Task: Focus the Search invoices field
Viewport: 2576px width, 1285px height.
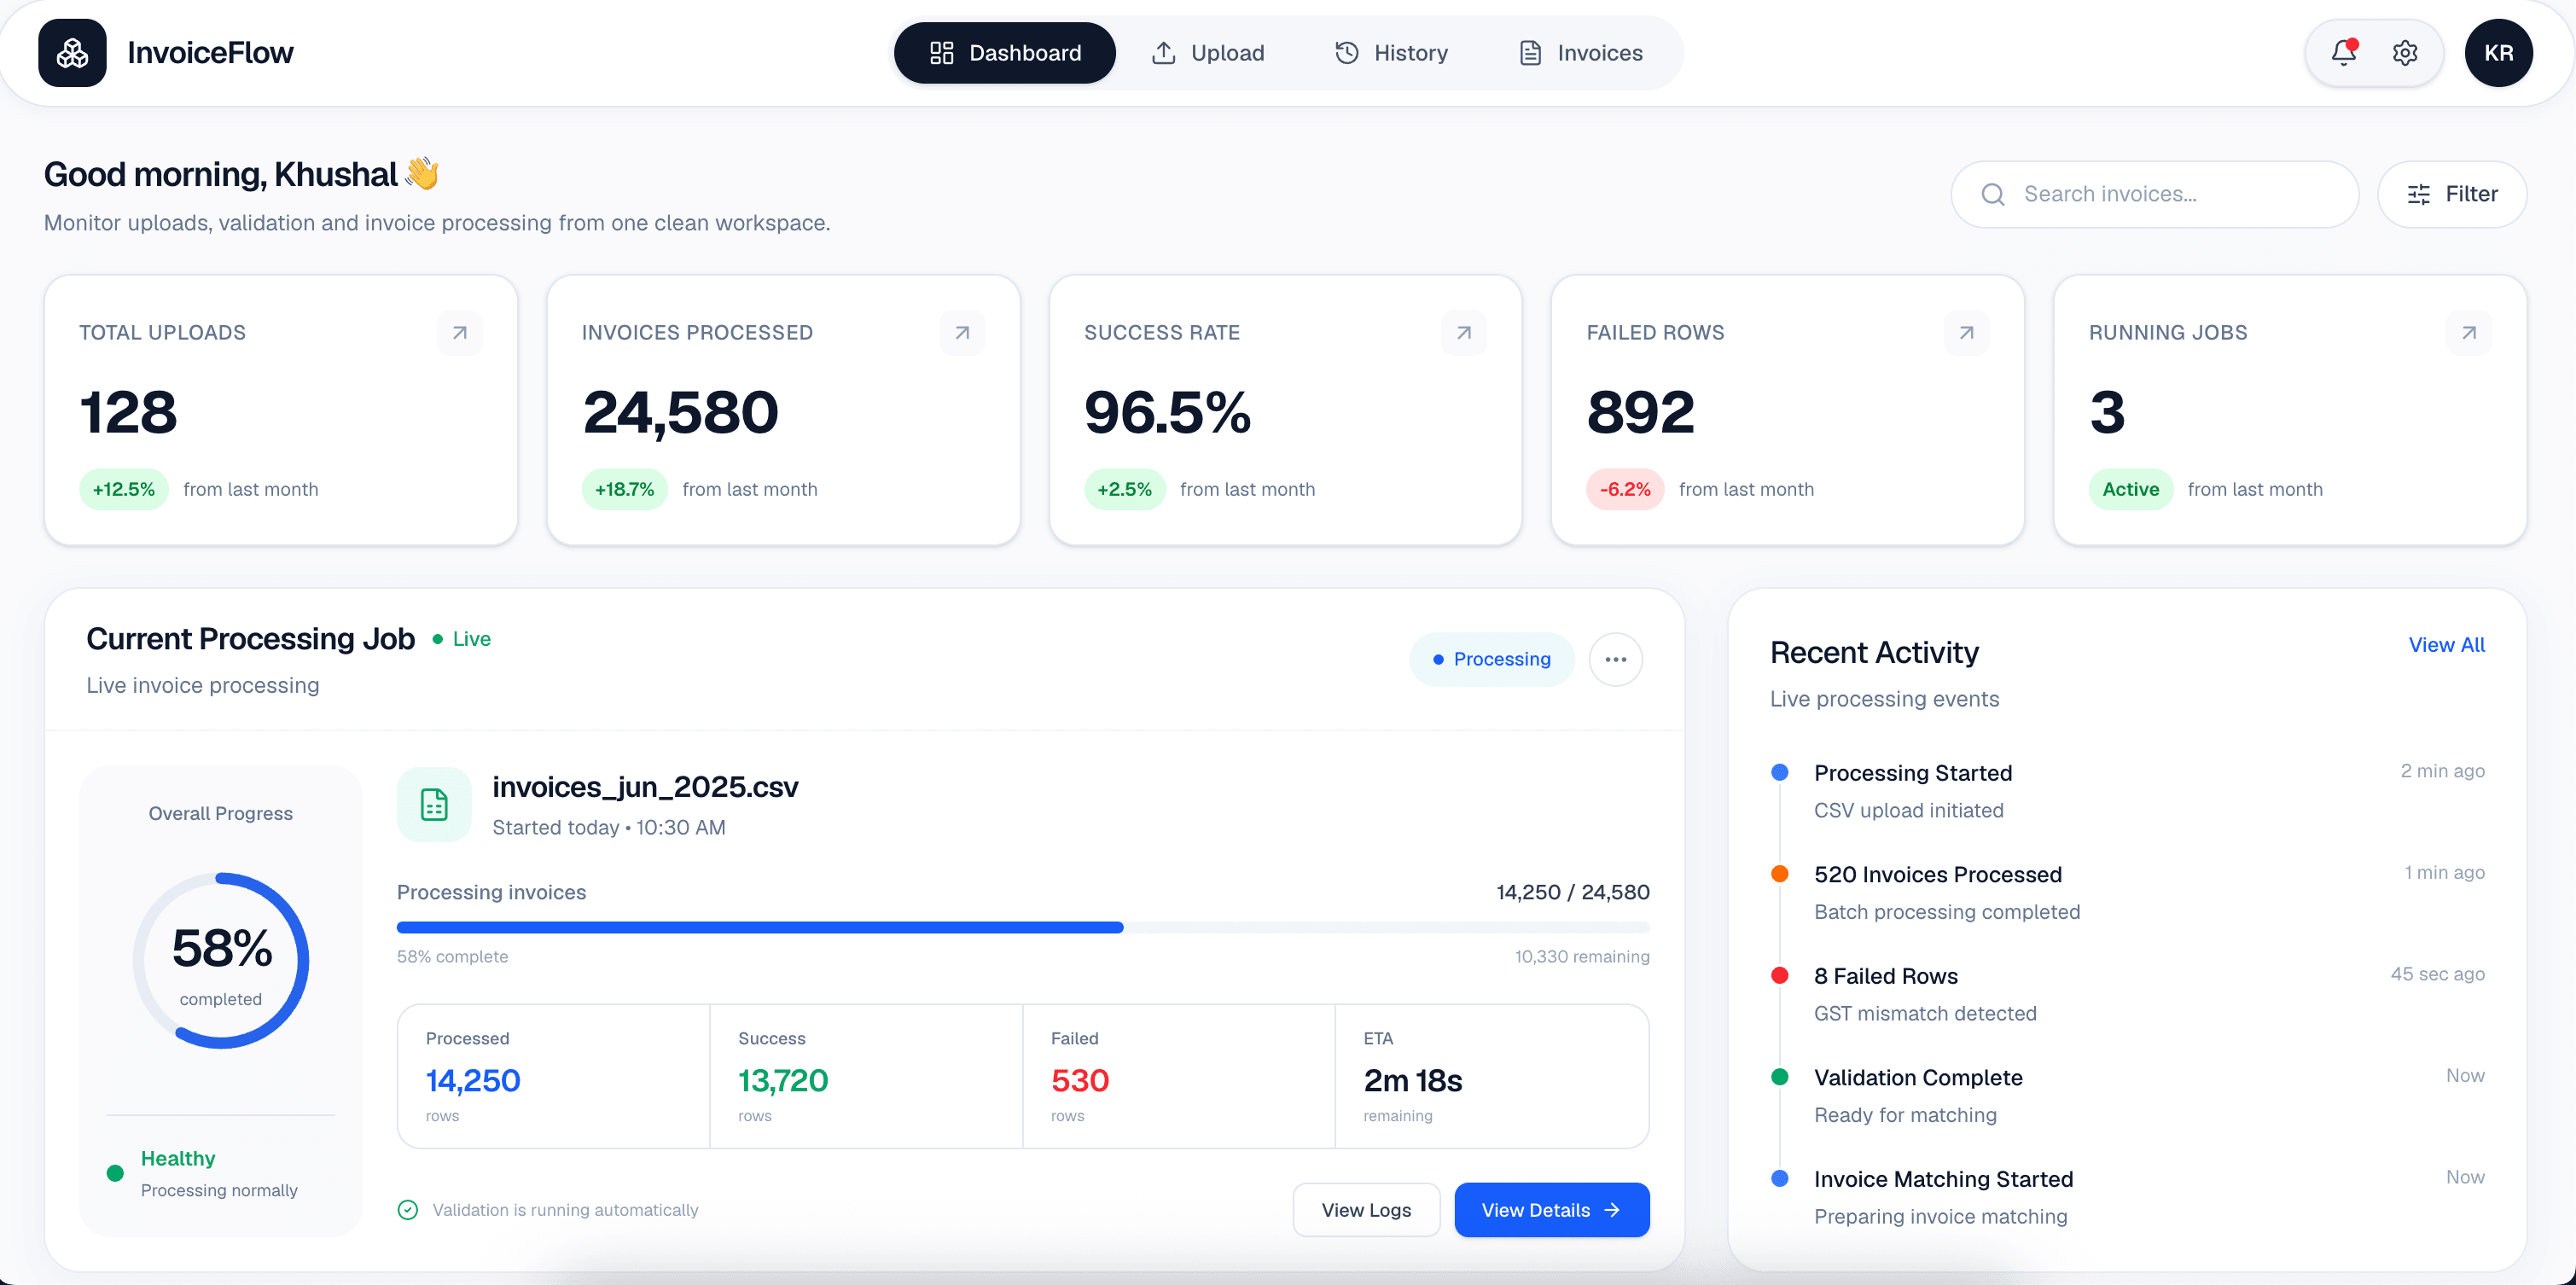Action: [2154, 194]
